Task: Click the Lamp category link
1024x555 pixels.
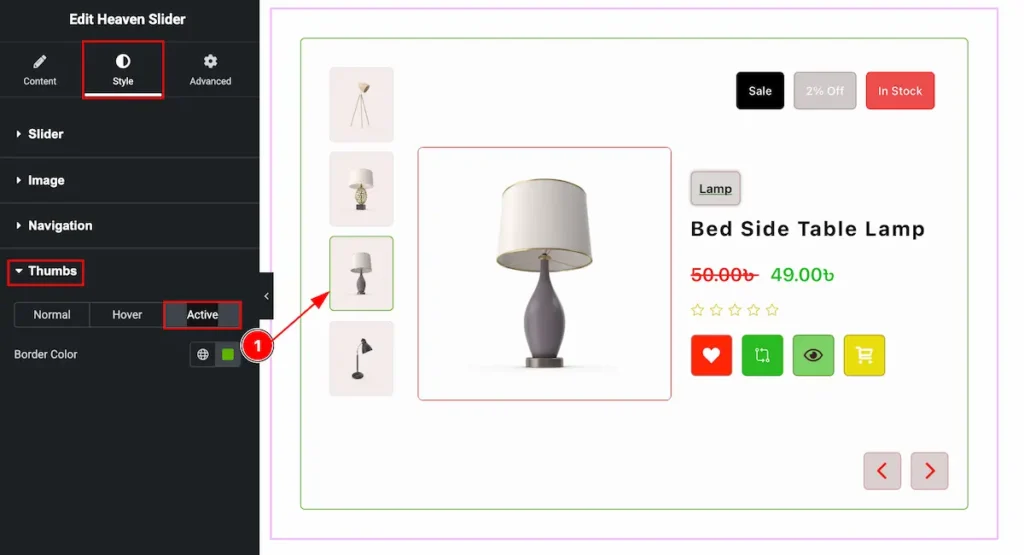Action: click(715, 189)
